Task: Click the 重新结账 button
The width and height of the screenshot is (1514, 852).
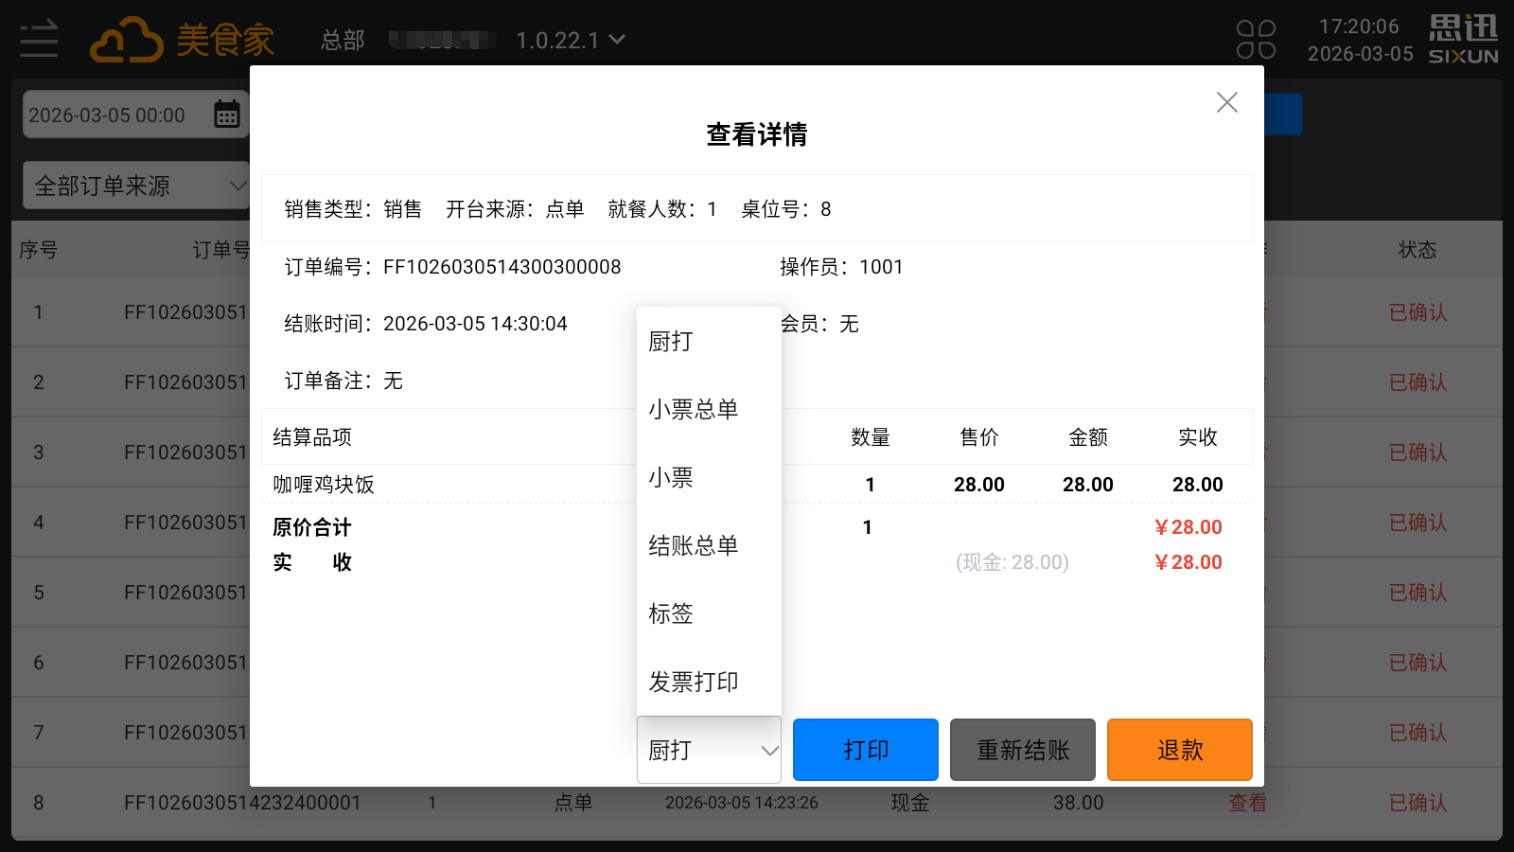Action: pos(1022,750)
